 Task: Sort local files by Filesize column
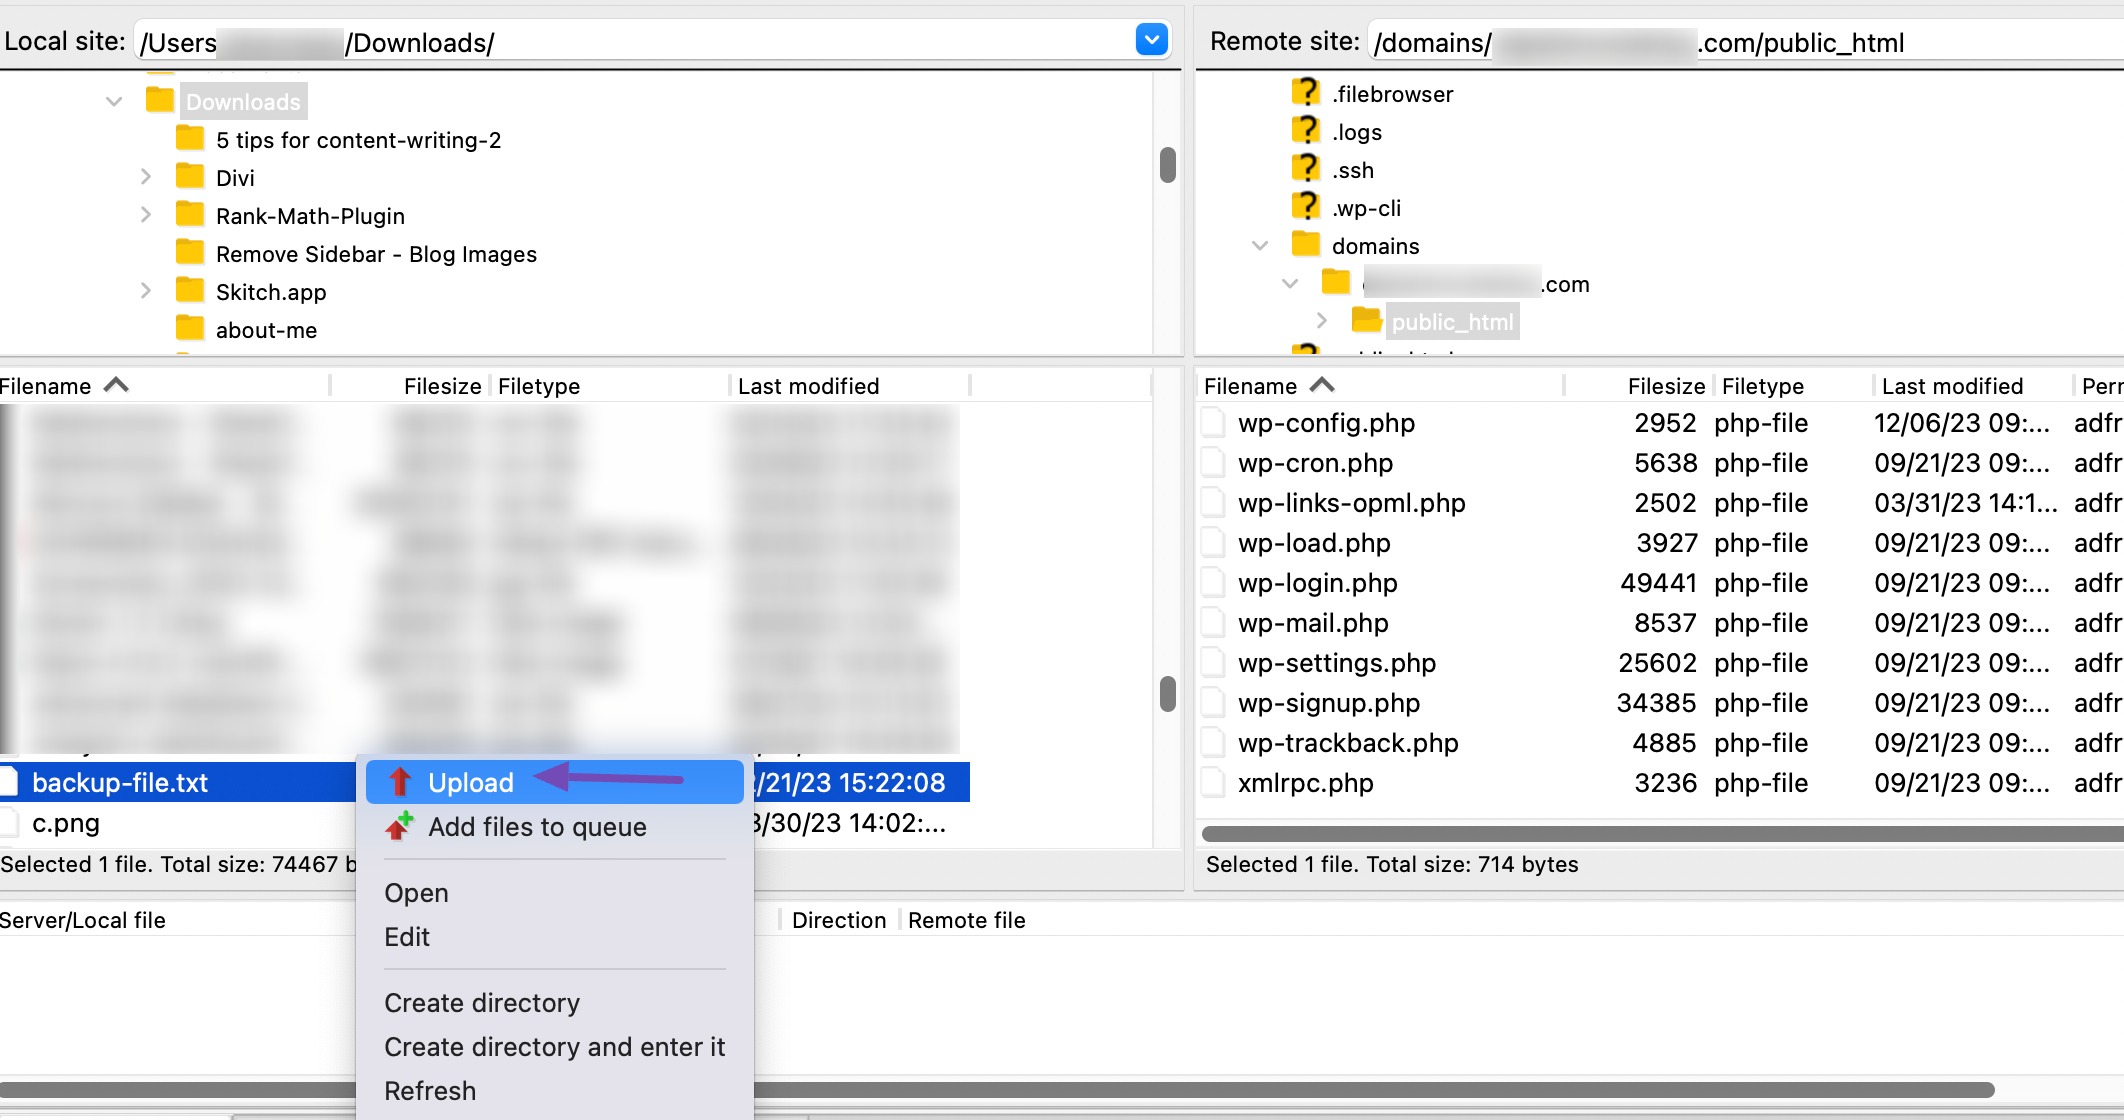pyautogui.click(x=442, y=386)
